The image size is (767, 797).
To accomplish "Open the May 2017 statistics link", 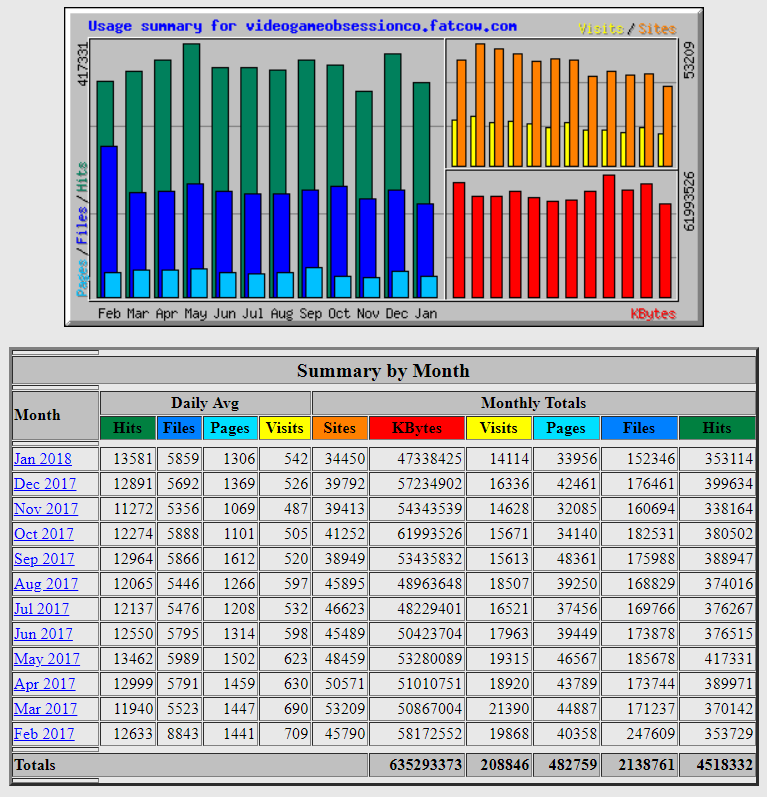I will 45,659.
